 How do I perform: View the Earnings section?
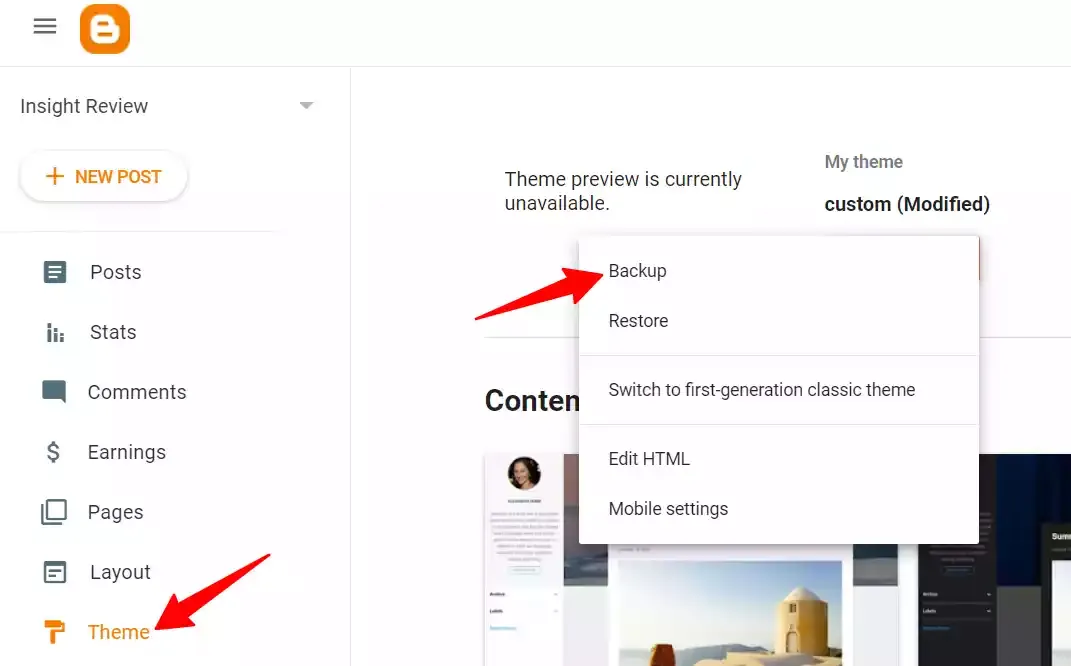[x=127, y=452]
